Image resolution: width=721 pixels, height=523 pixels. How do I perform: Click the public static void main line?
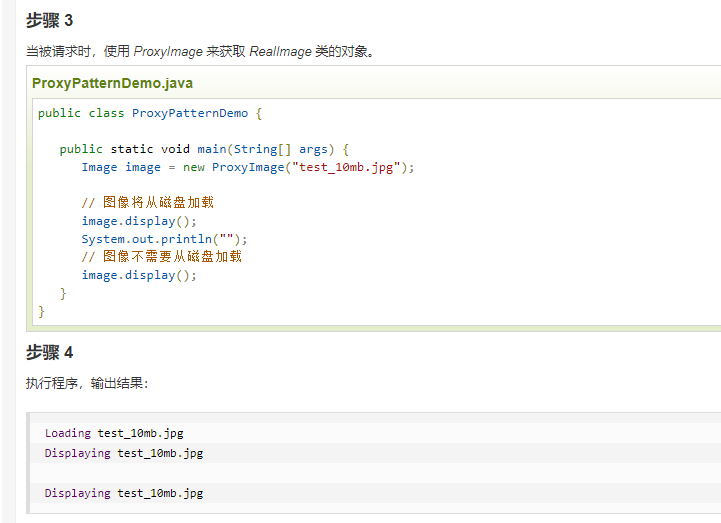[203, 149]
